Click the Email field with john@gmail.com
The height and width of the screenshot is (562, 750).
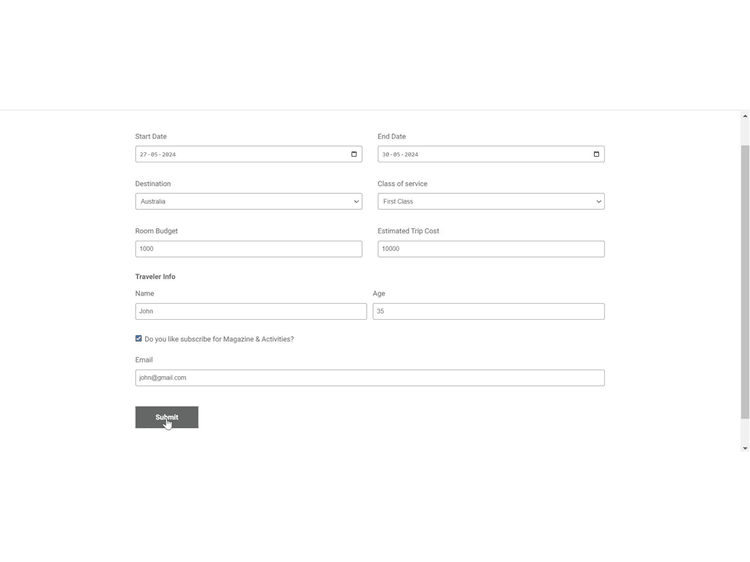[x=369, y=378]
